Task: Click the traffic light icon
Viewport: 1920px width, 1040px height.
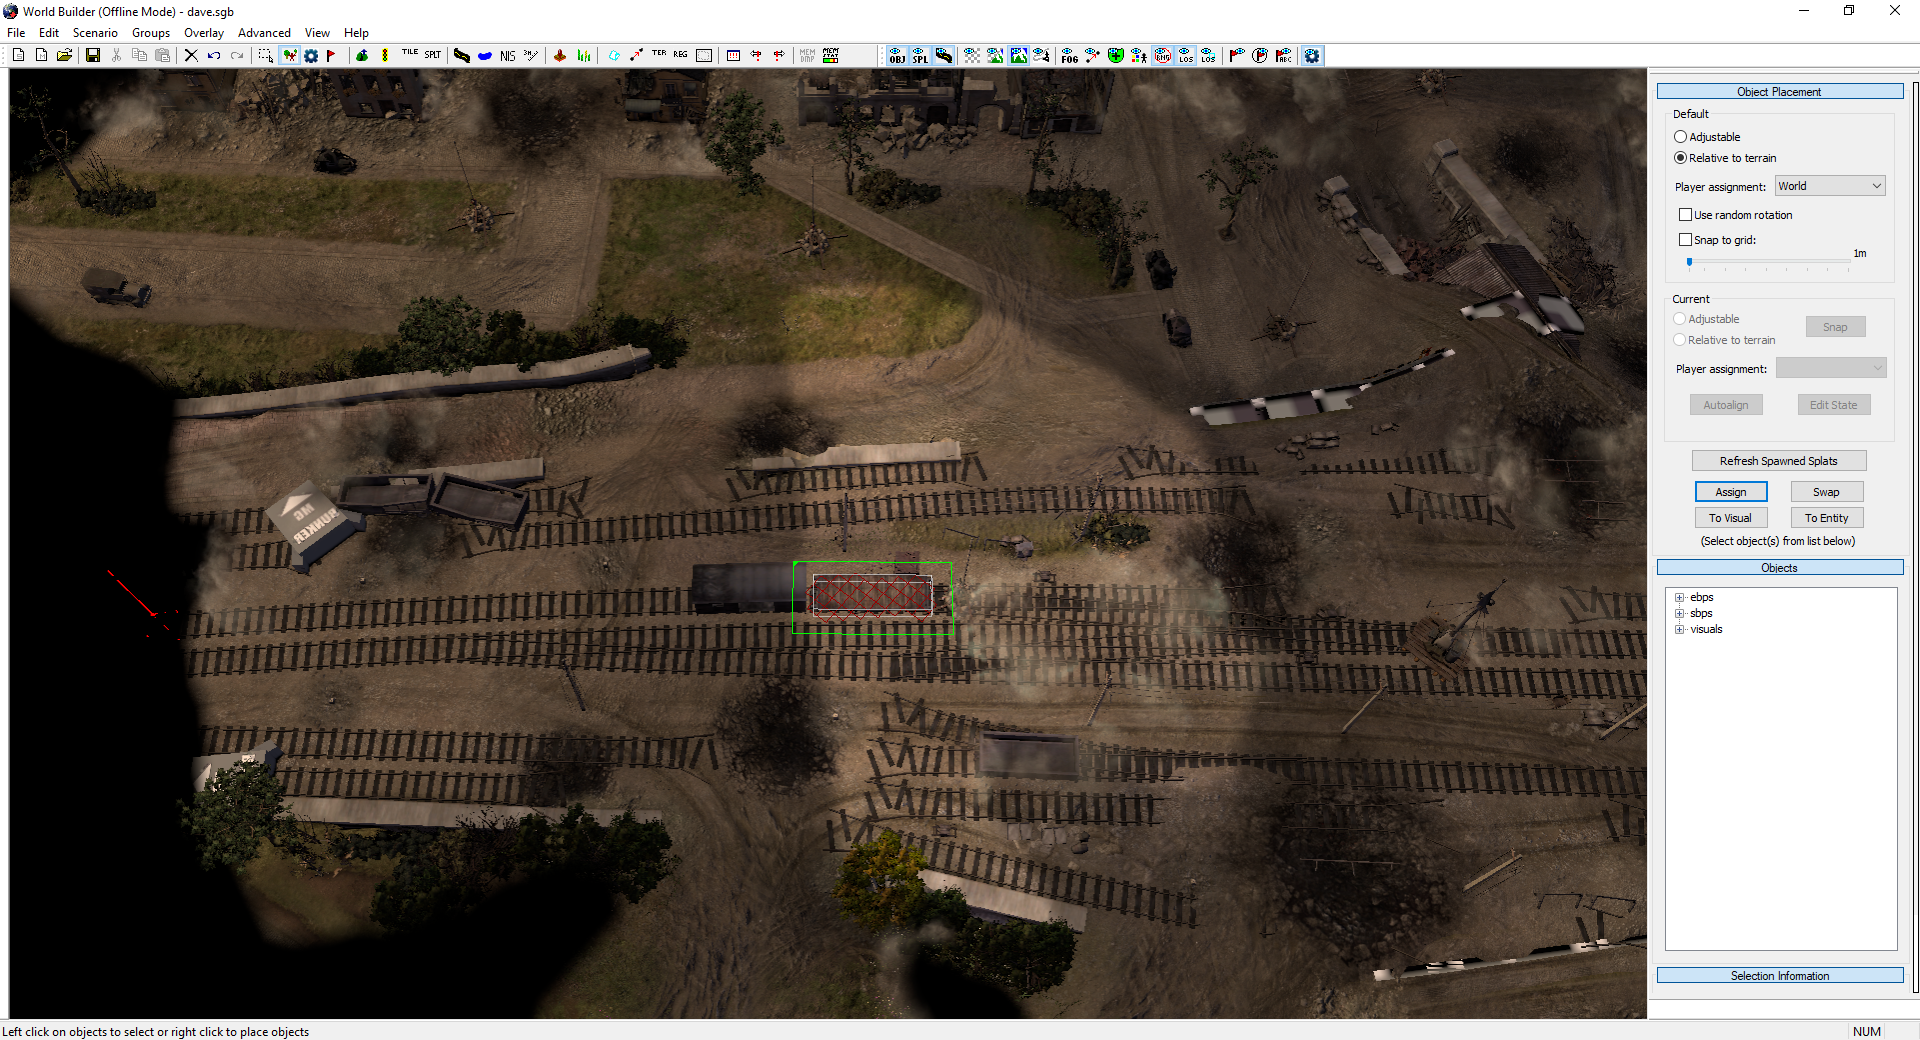Action: [385, 55]
